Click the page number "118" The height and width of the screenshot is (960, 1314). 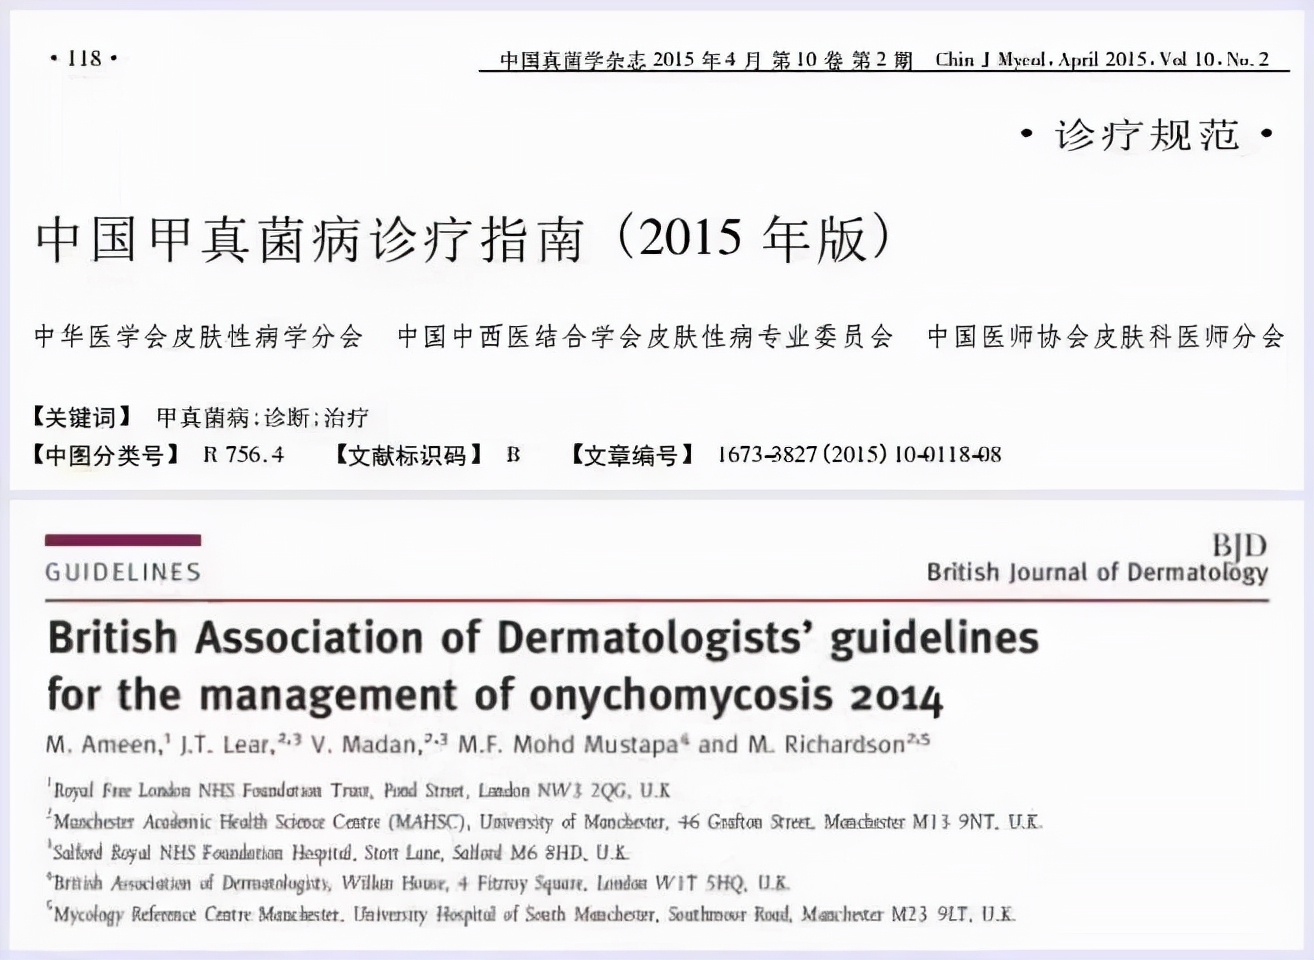(85, 58)
